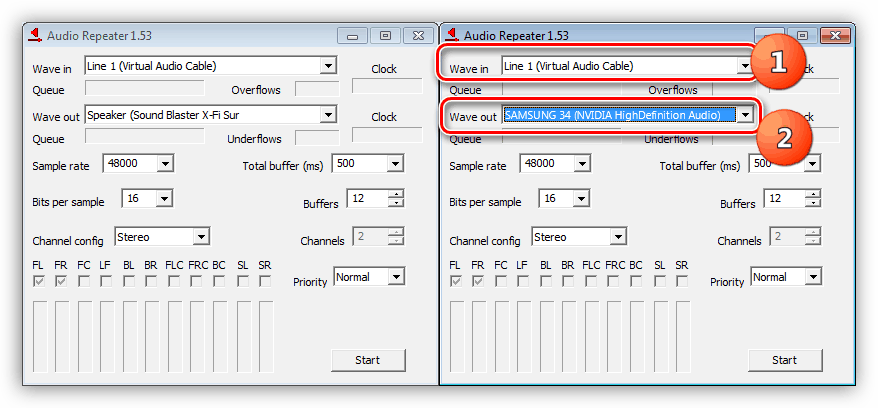Open the Priority dropdown in right window
The image size is (878, 408).
pos(812,277)
